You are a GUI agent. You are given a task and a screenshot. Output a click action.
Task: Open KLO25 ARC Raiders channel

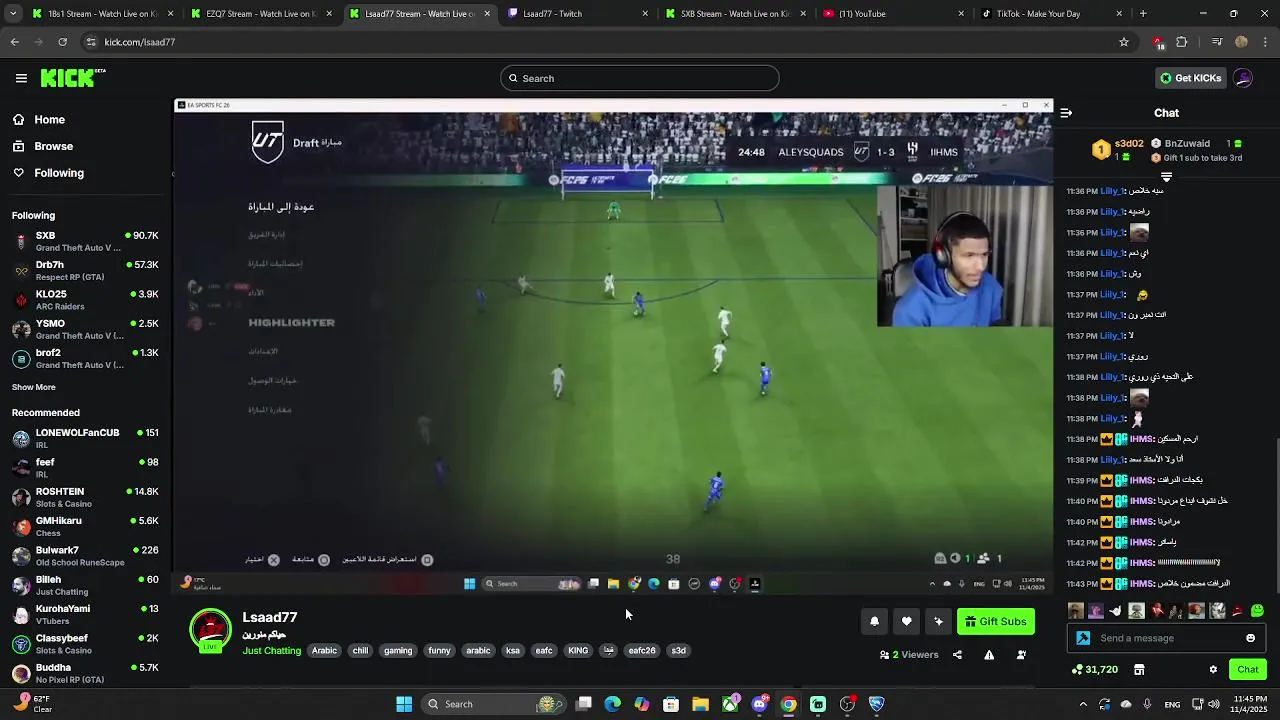tap(85, 300)
